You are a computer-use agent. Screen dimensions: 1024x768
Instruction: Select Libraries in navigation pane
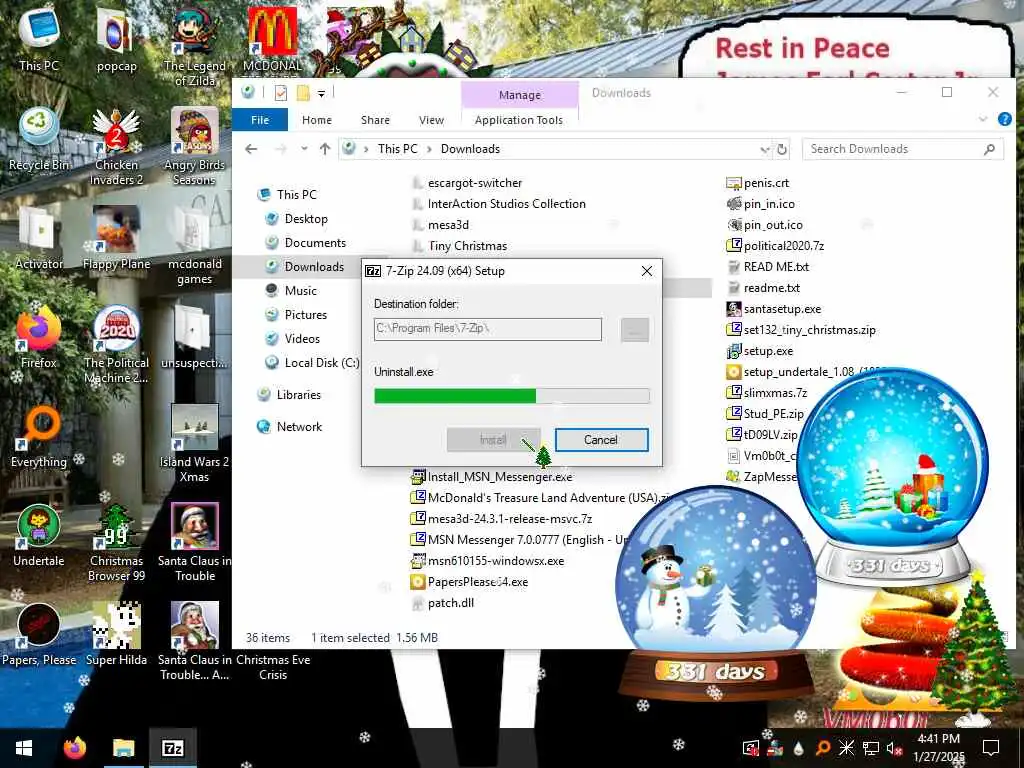(298, 394)
